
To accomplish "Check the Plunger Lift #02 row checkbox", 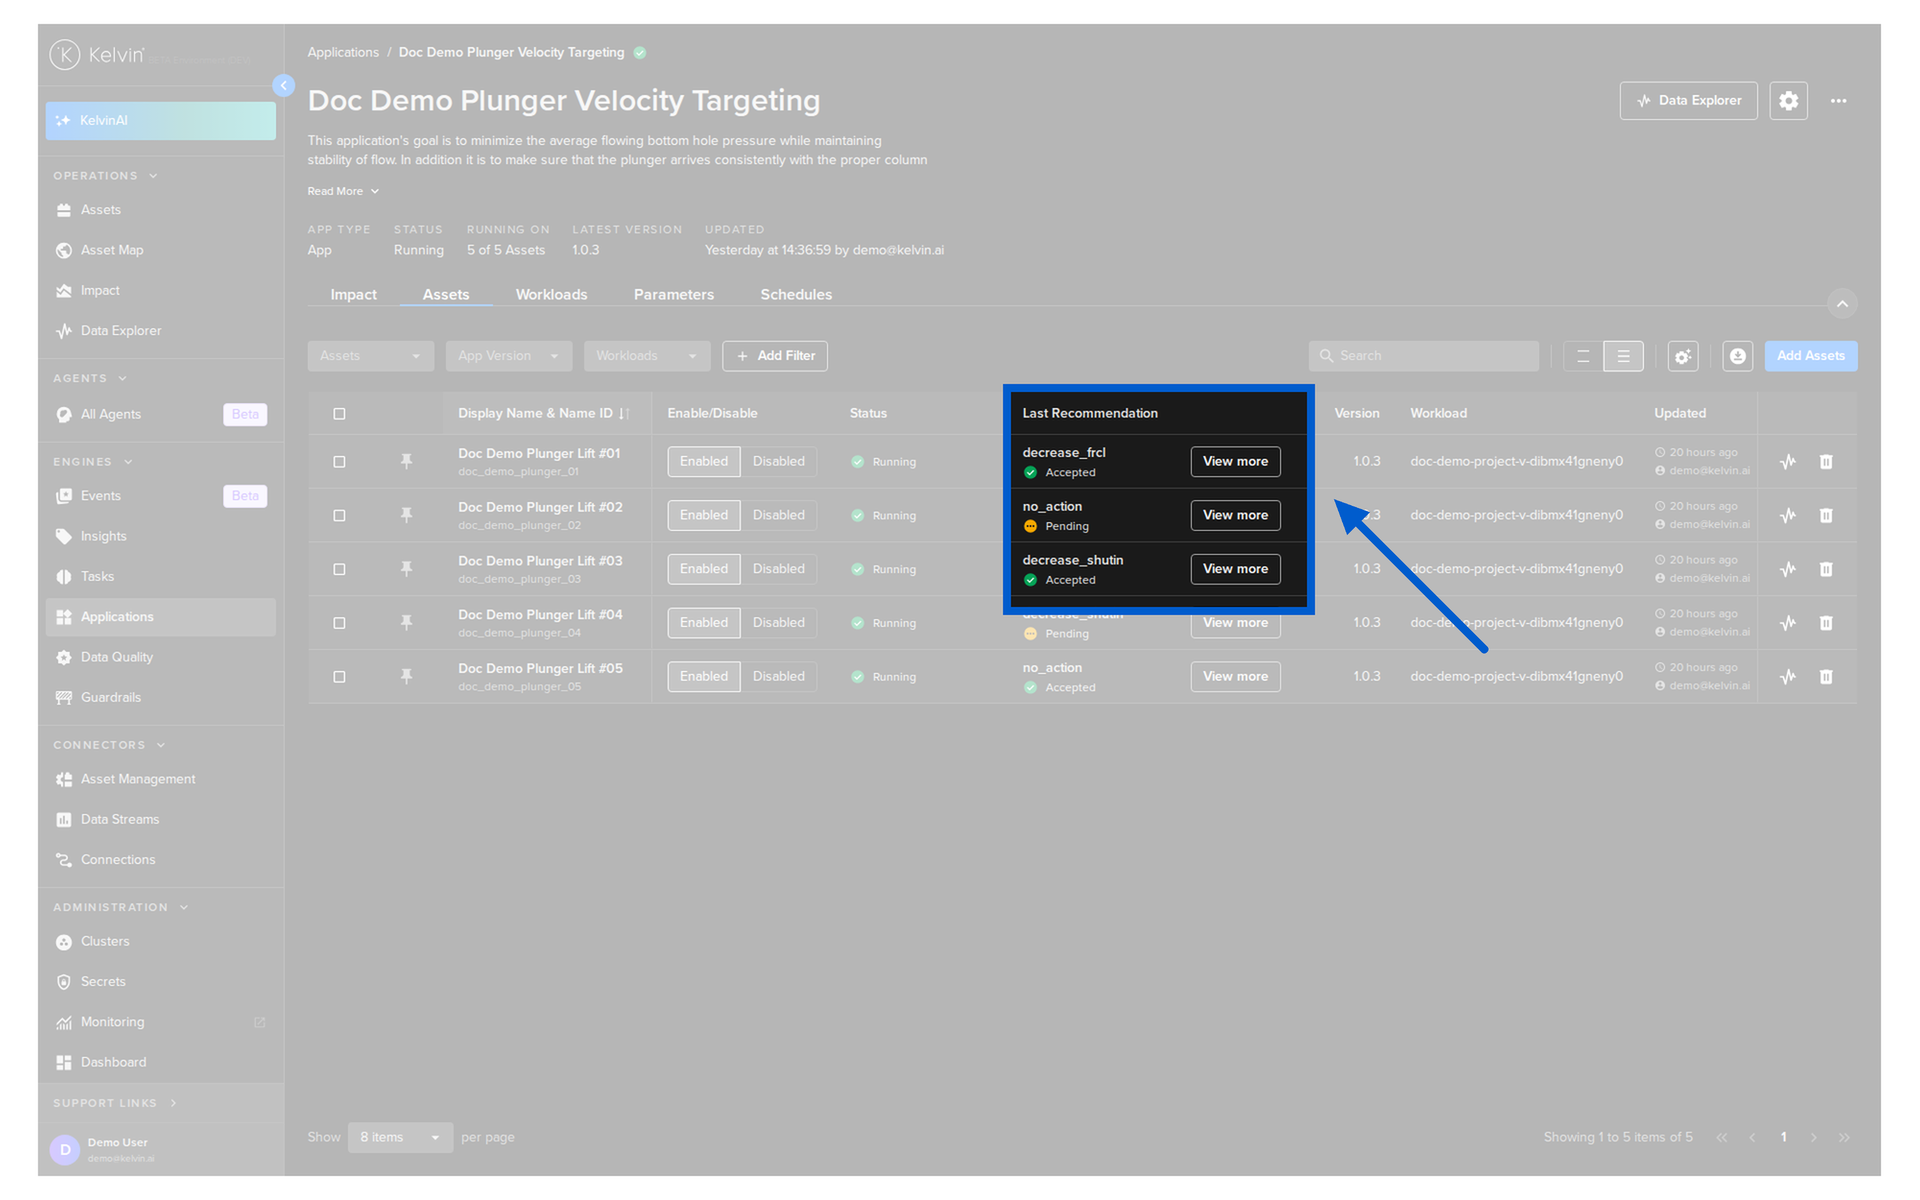I will [x=339, y=516].
